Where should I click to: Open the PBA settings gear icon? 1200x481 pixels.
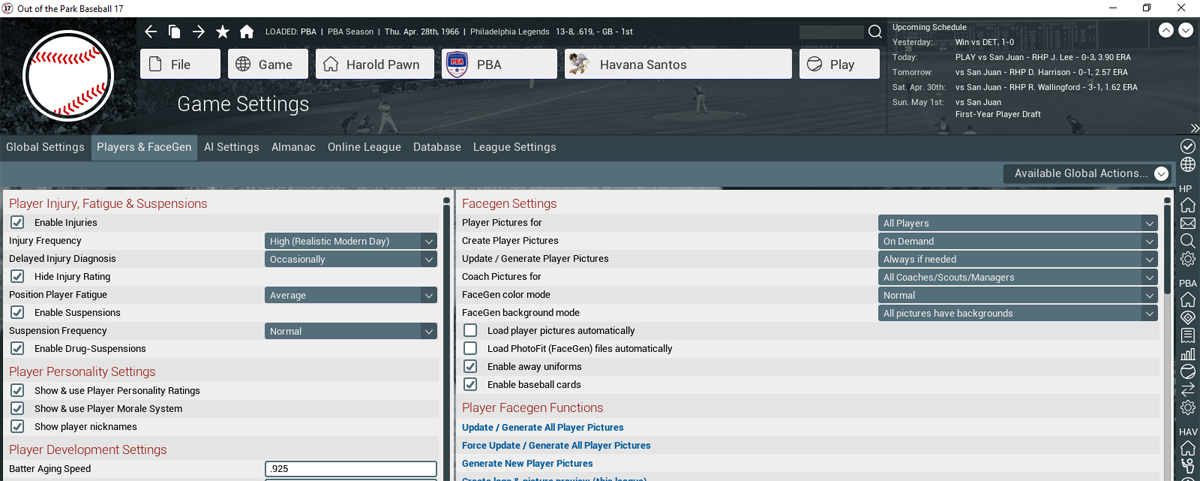[x=1188, y=408]
